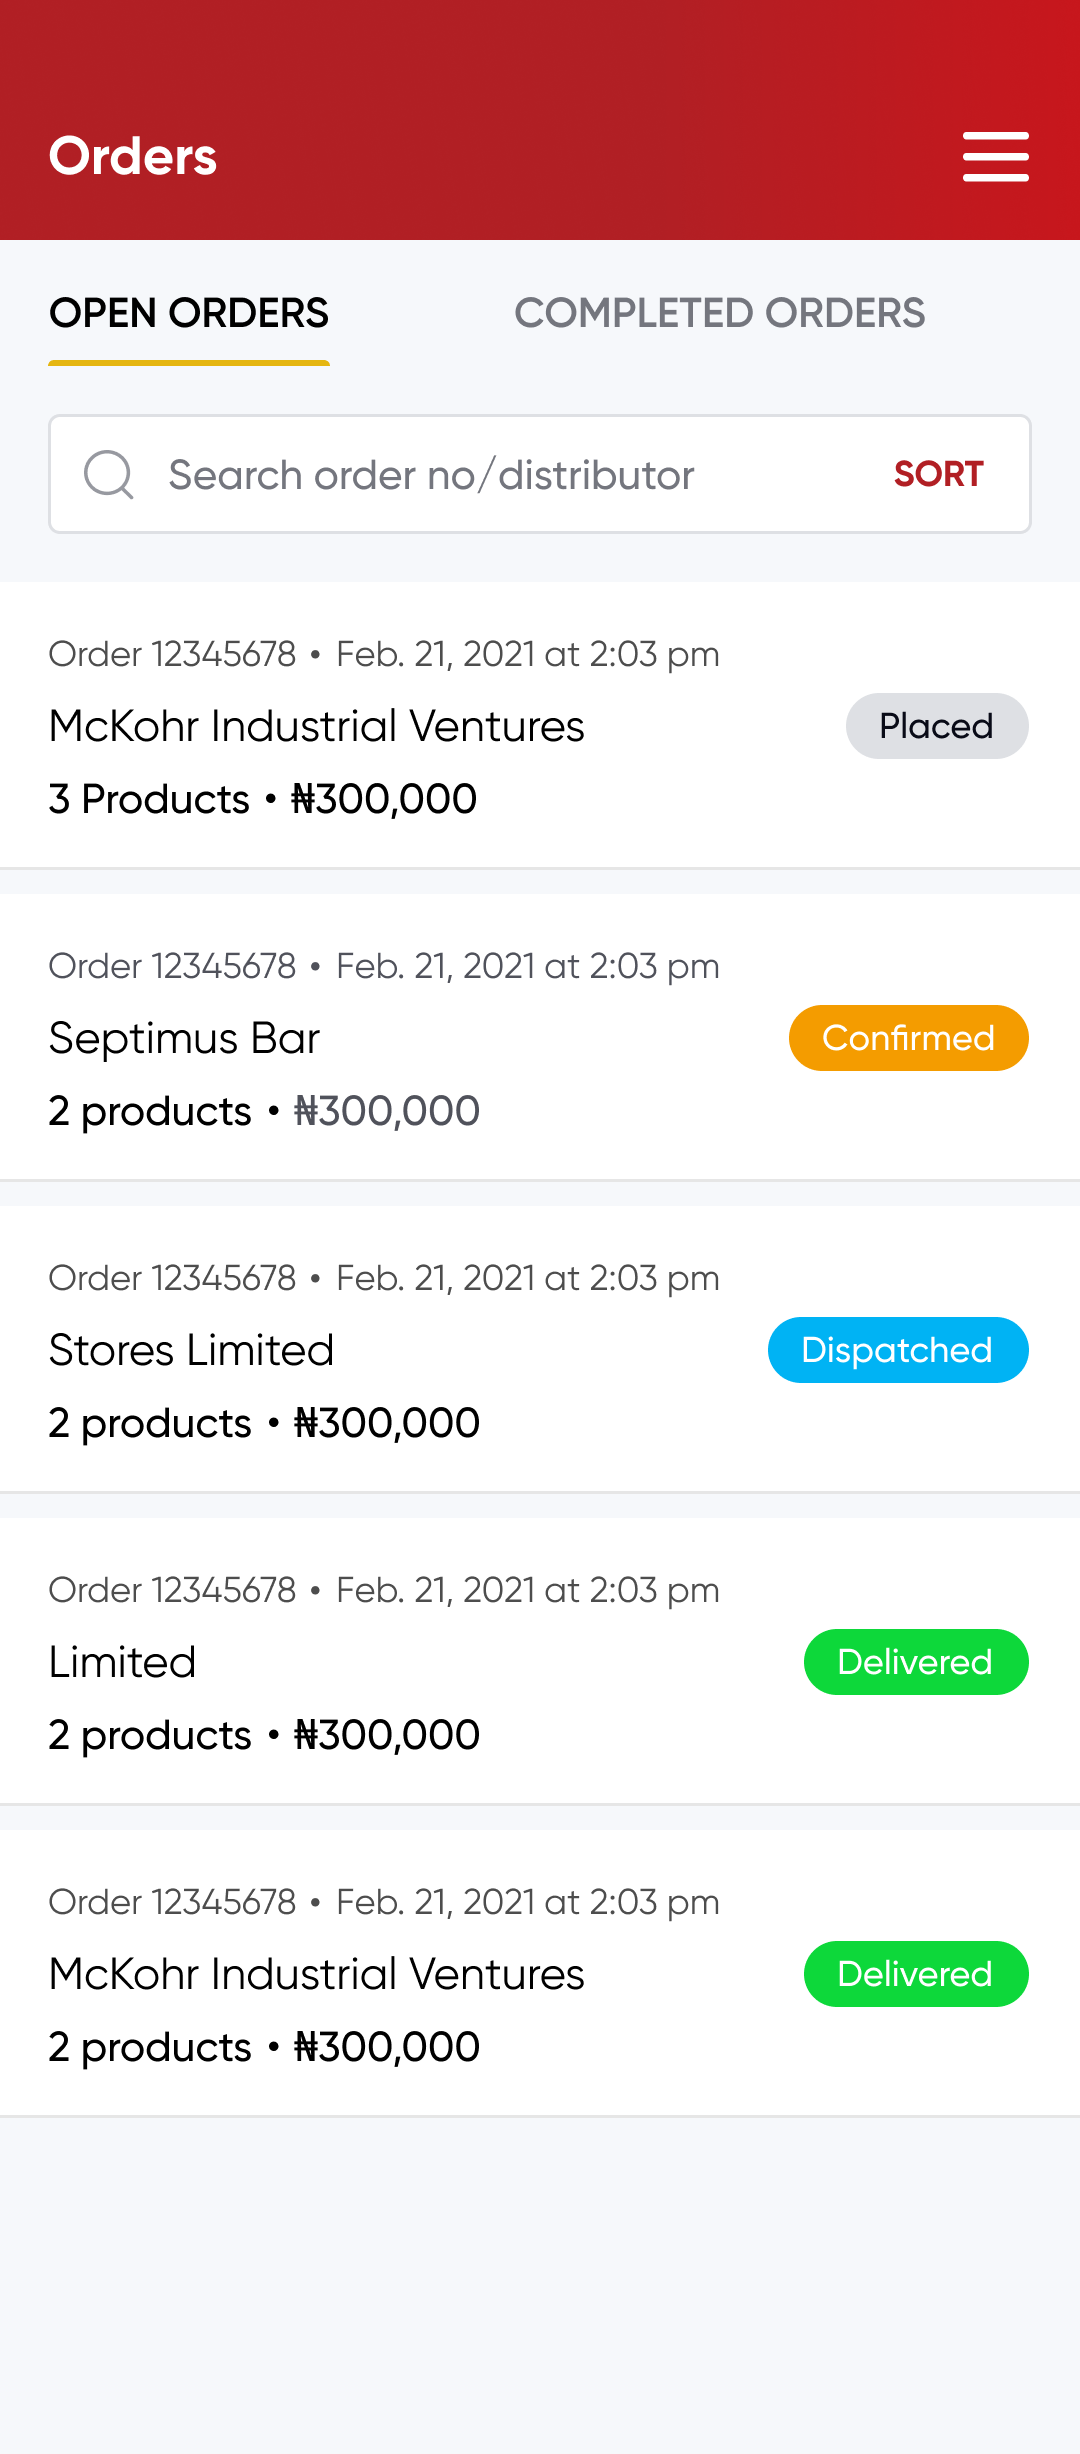Image resolution: width=1080 pixels, height=2454 pixels.
Task: Click the SORT button
Action: 938,474
